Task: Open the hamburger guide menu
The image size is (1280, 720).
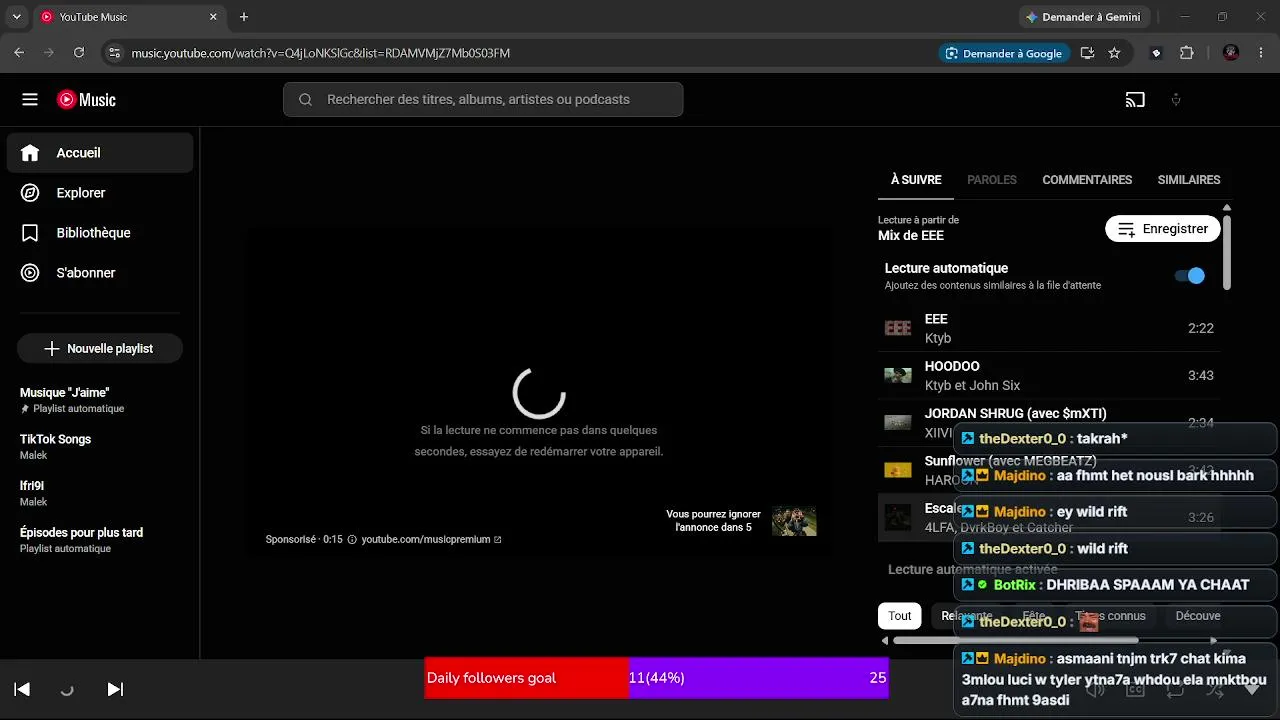Action: coord(30,100)
